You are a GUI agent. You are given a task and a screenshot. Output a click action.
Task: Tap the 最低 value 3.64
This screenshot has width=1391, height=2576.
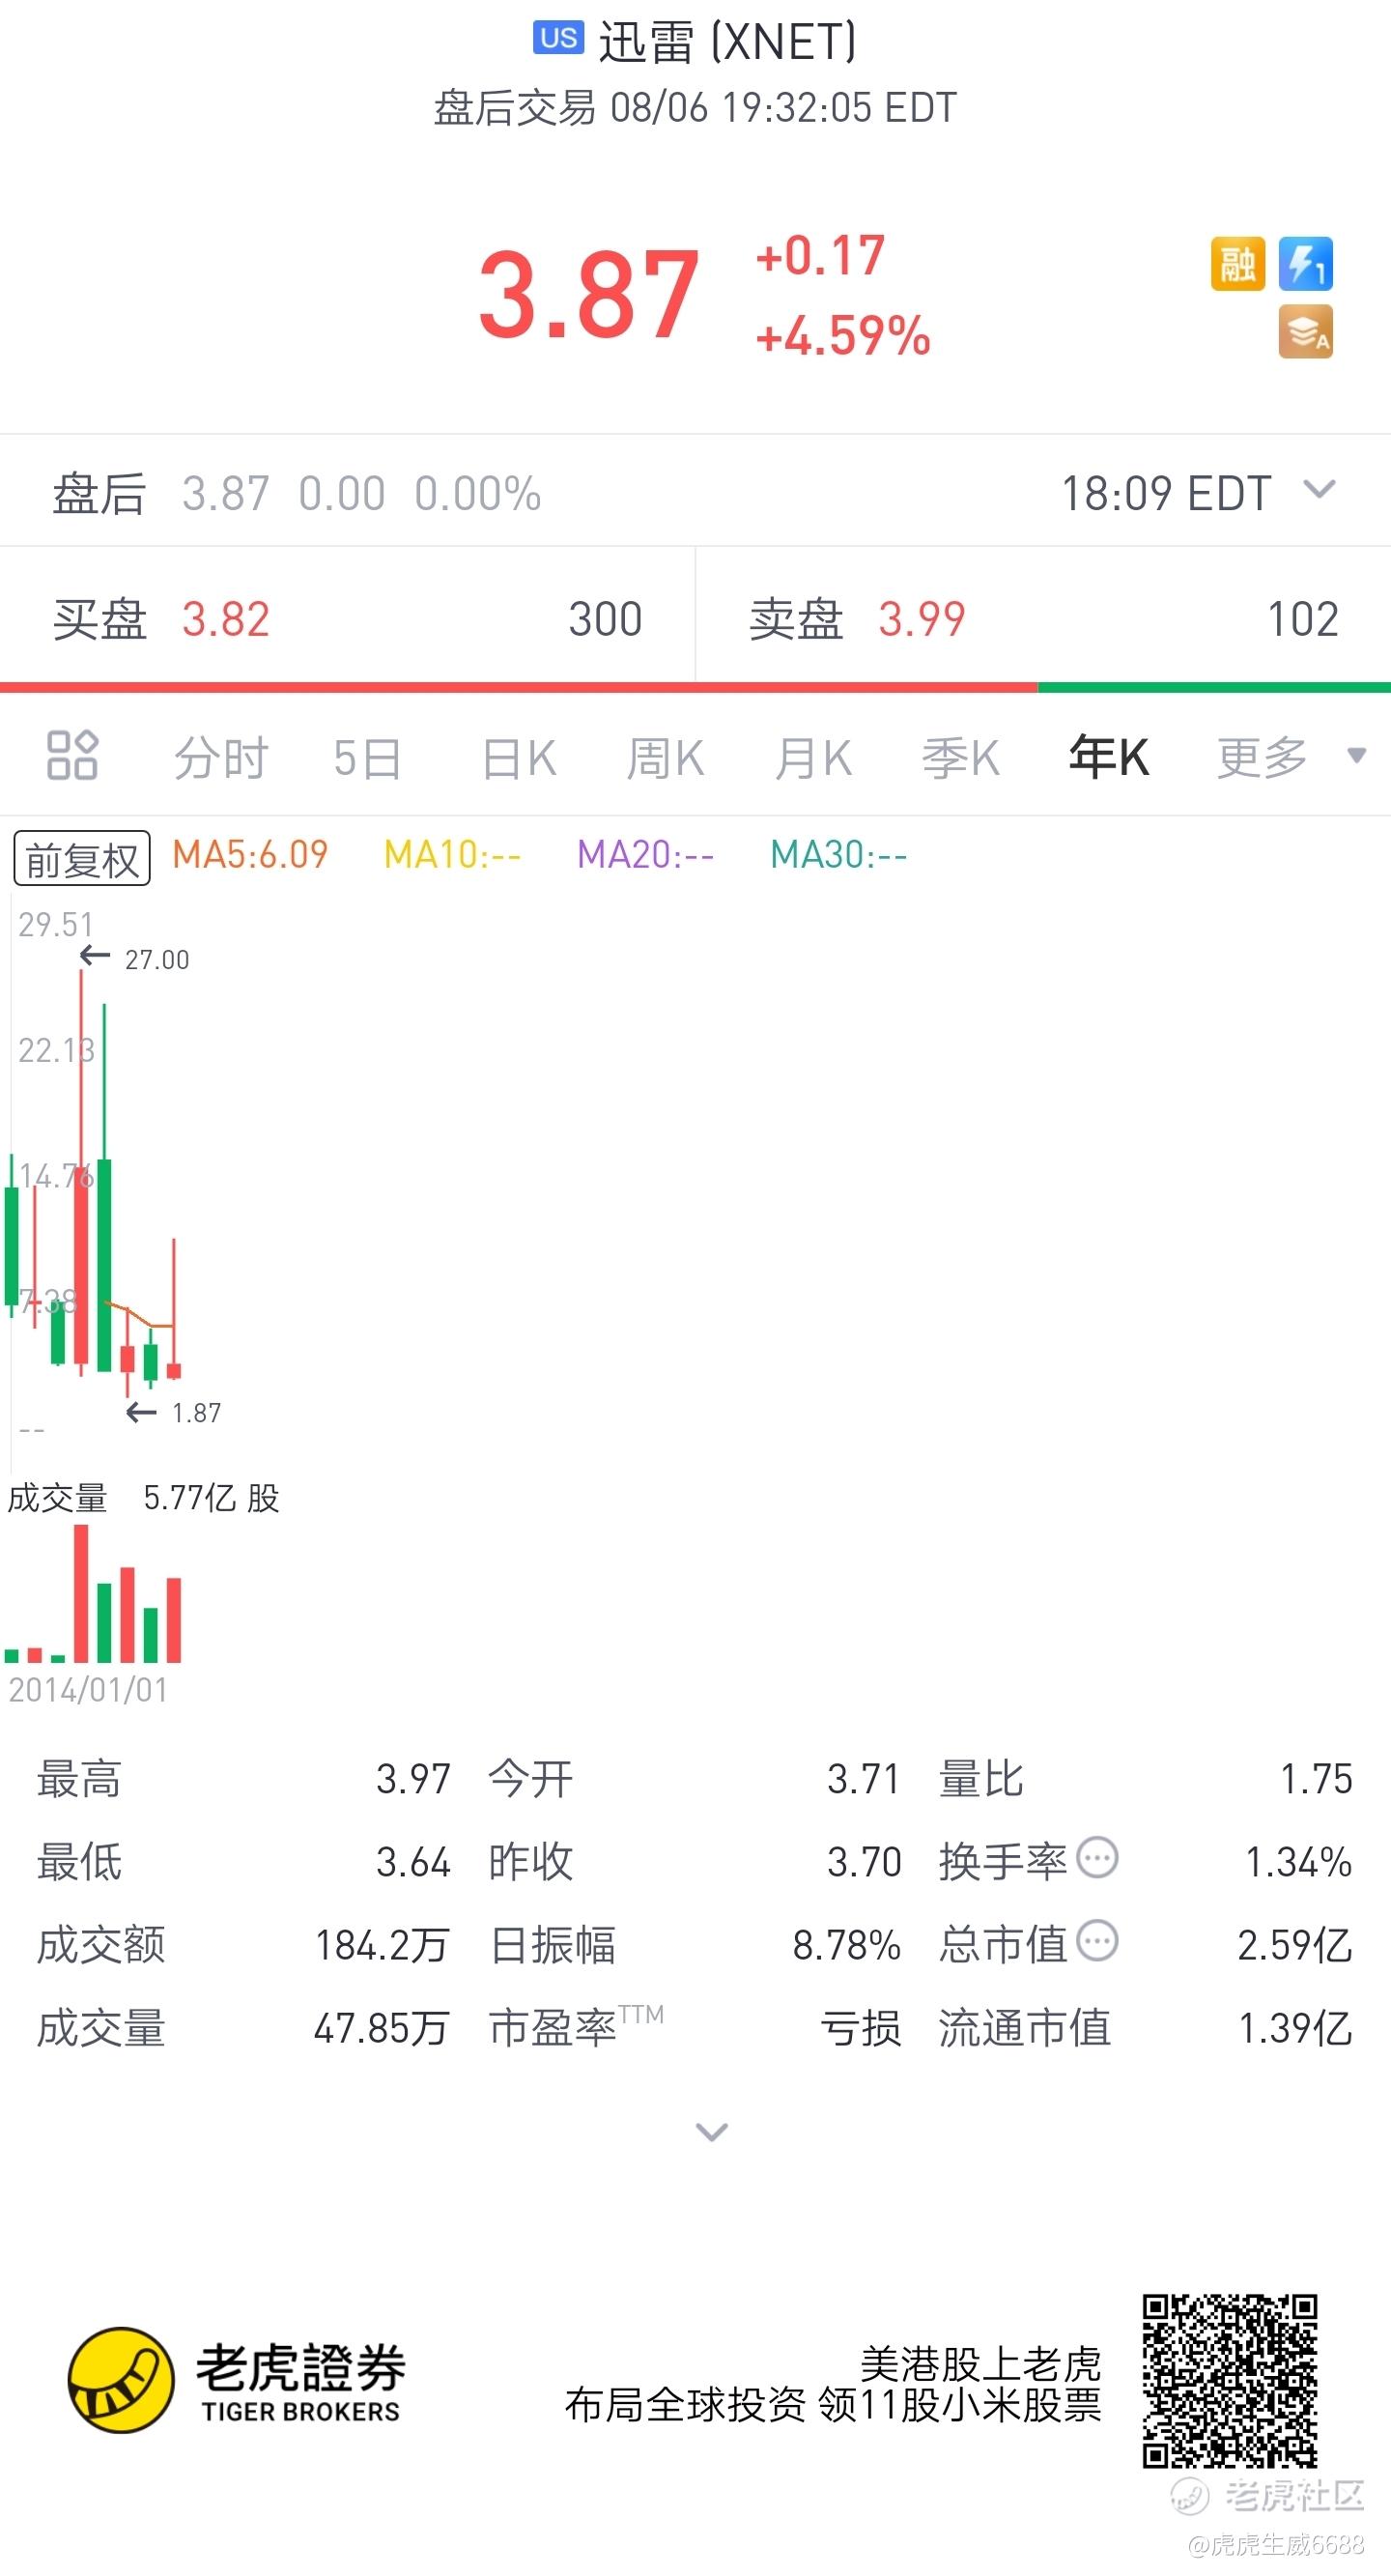point(413,1862)
